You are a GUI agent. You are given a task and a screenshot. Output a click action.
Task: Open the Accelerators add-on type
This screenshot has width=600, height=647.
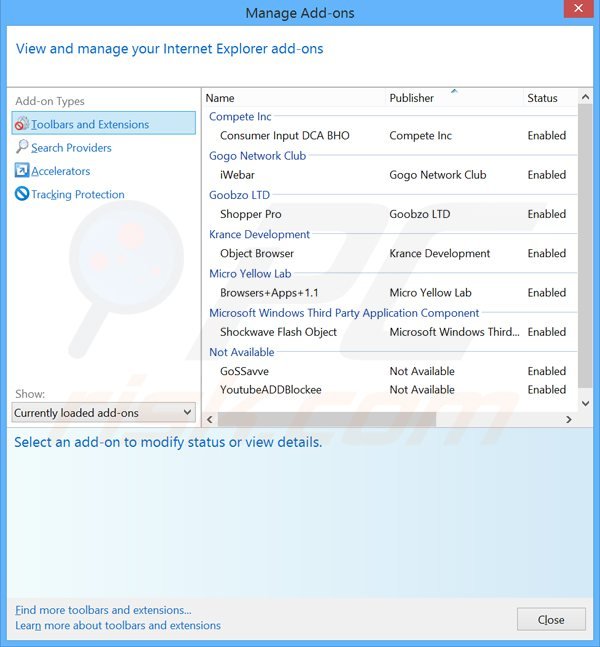(x=61, y=171)
